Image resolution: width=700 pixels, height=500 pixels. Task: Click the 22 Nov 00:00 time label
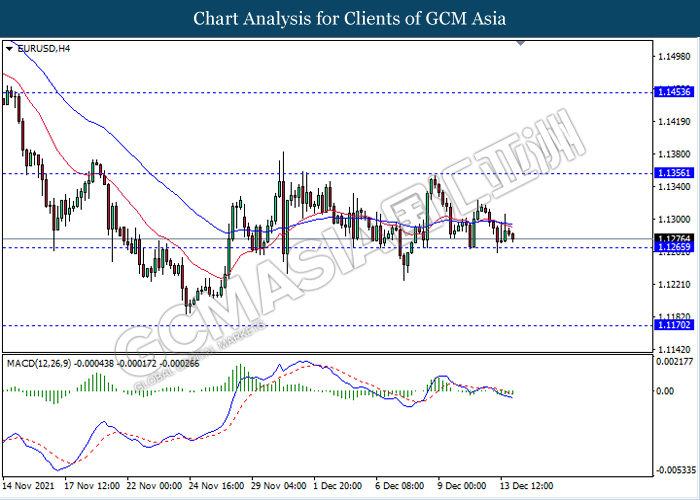tap(154, 485)
